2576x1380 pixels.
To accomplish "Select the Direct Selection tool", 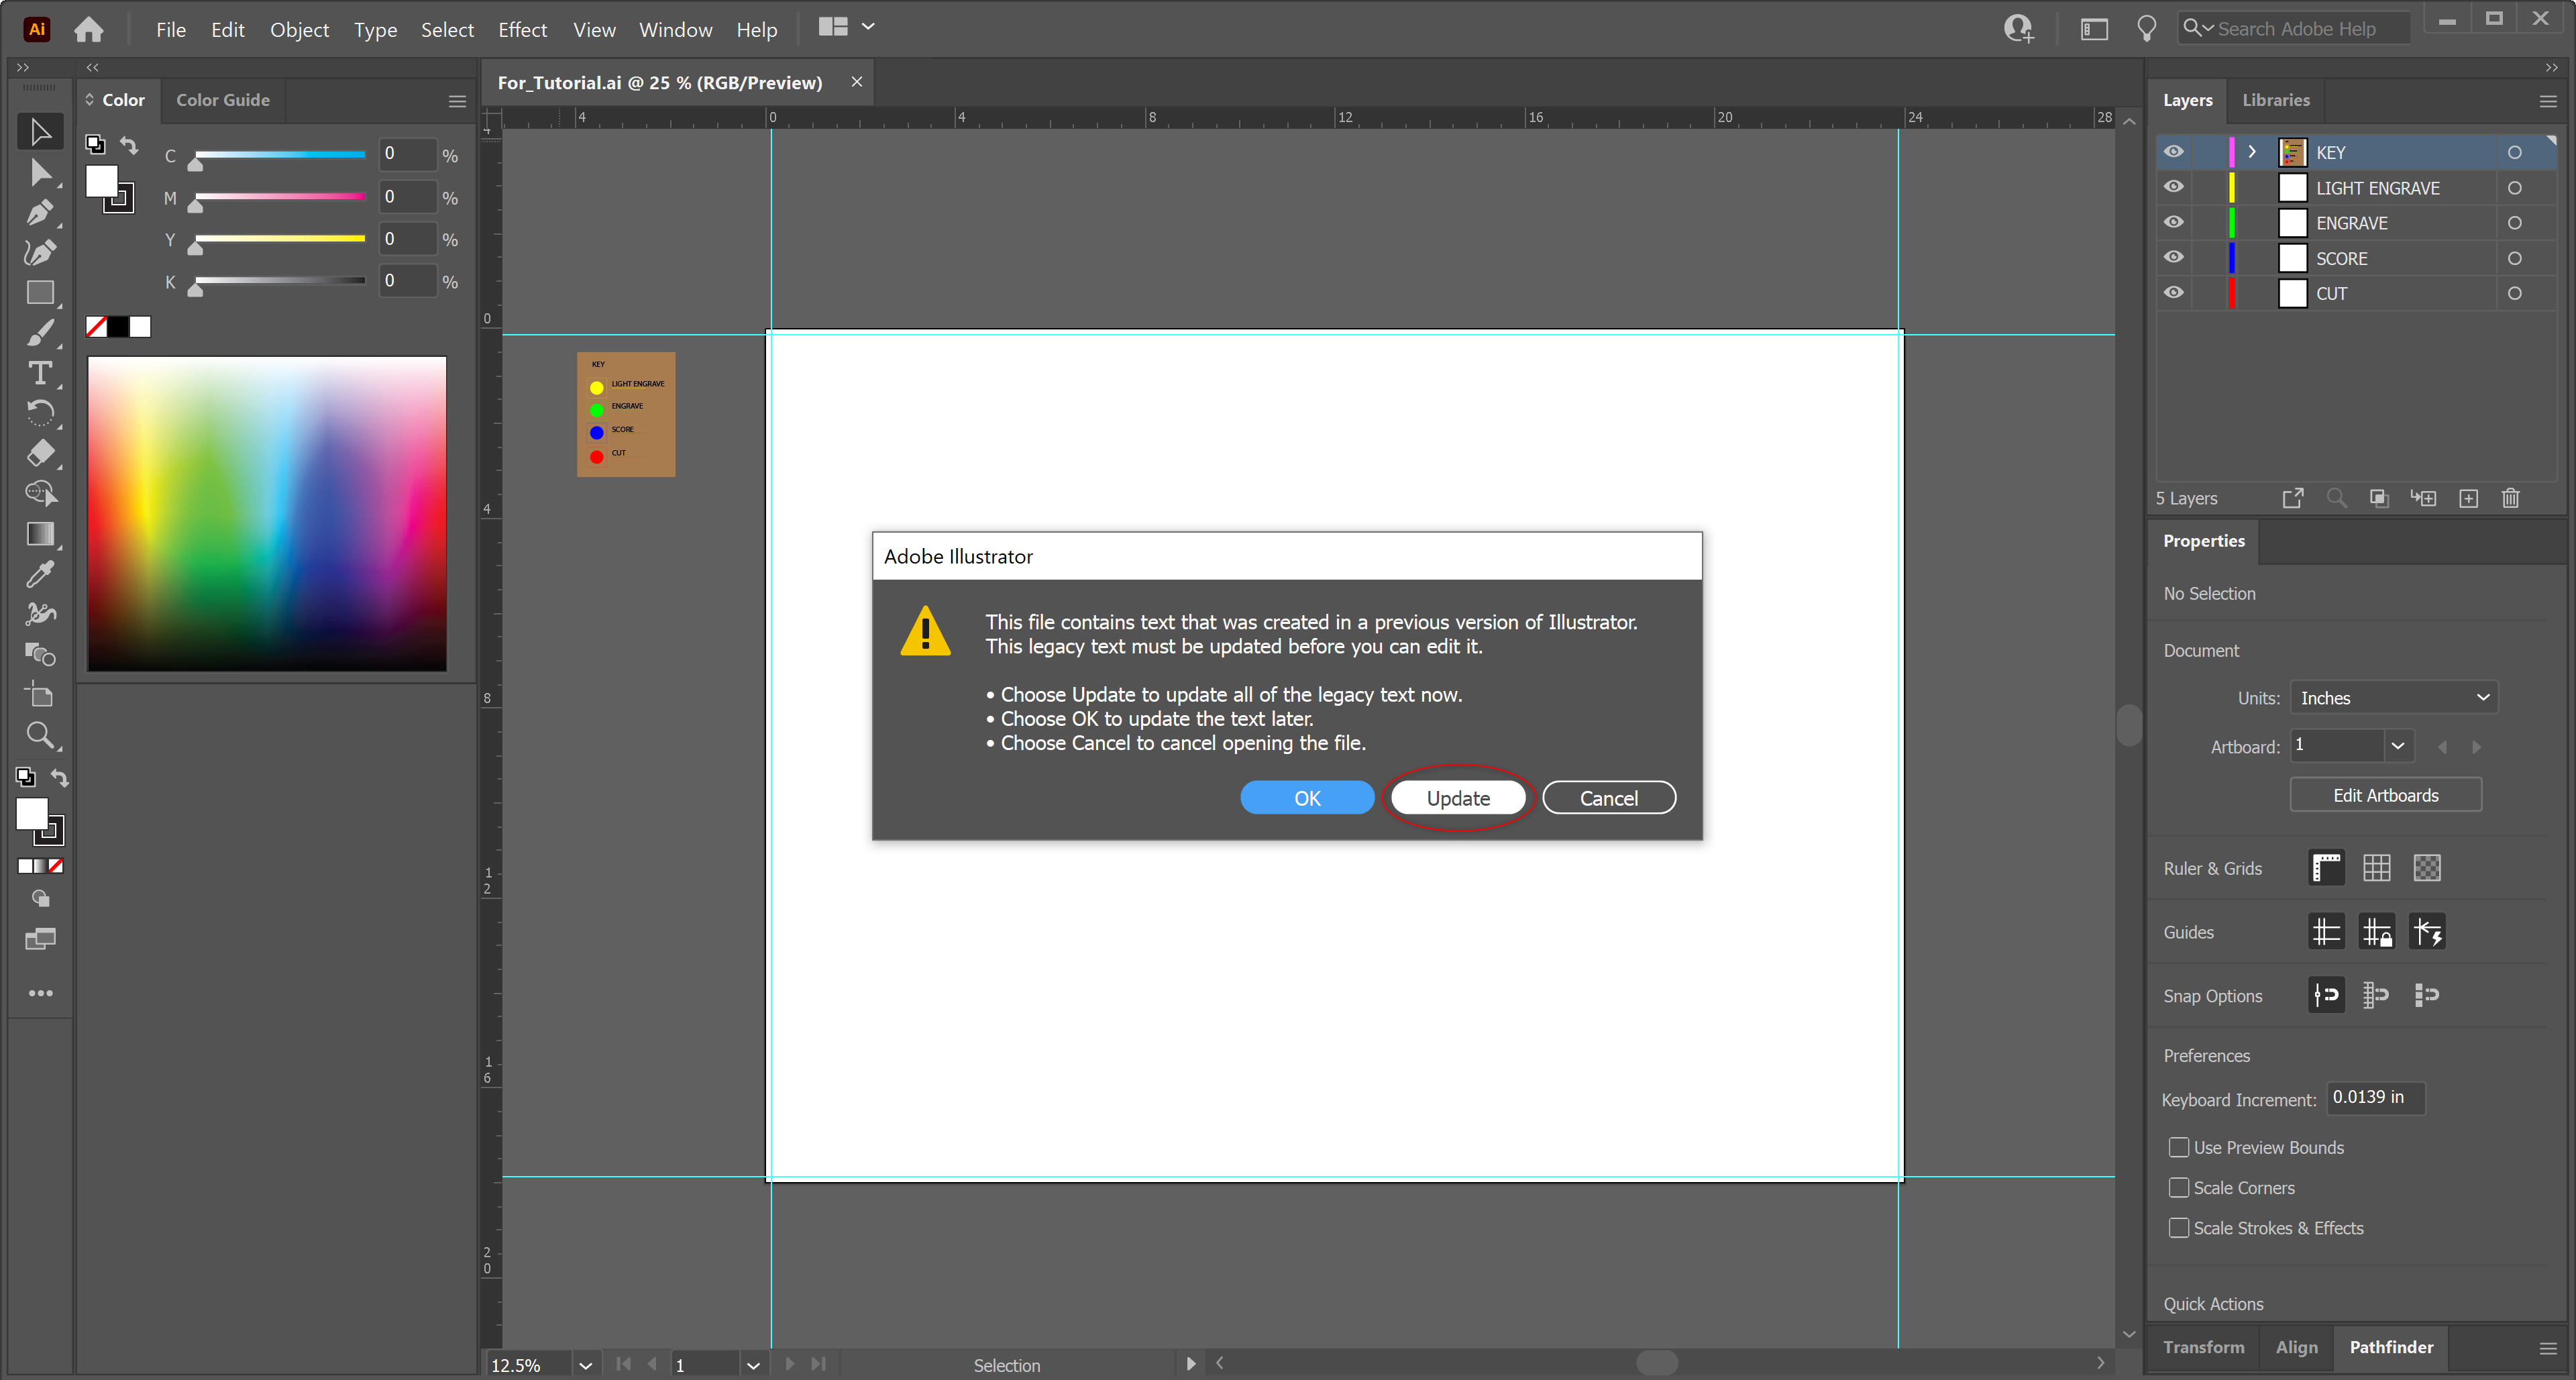I will (x=40, y=172).
